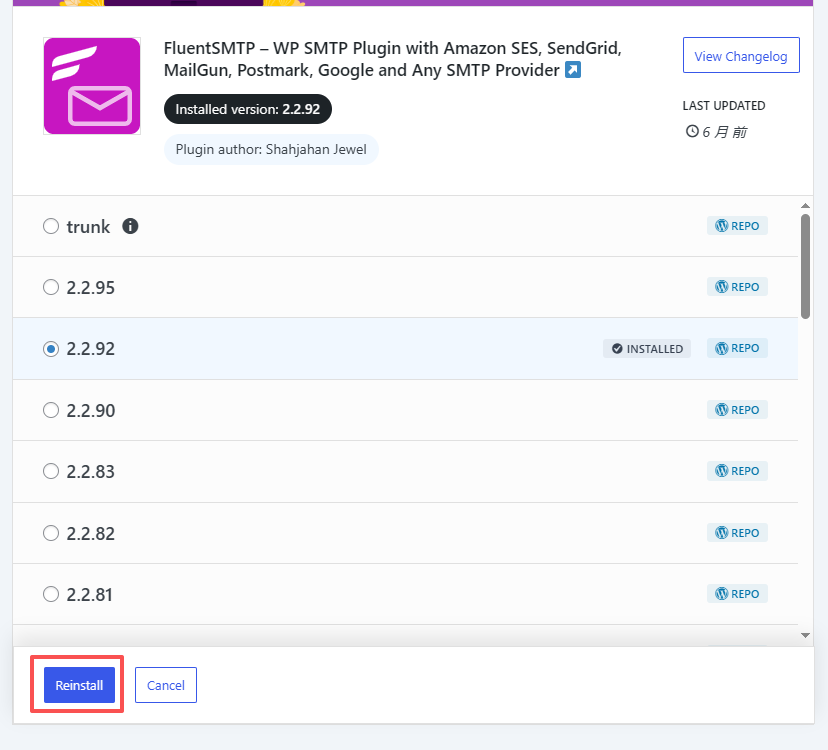Click the version list scrollbar thumb
Viewport: 828px width, 750px height.
805,266
